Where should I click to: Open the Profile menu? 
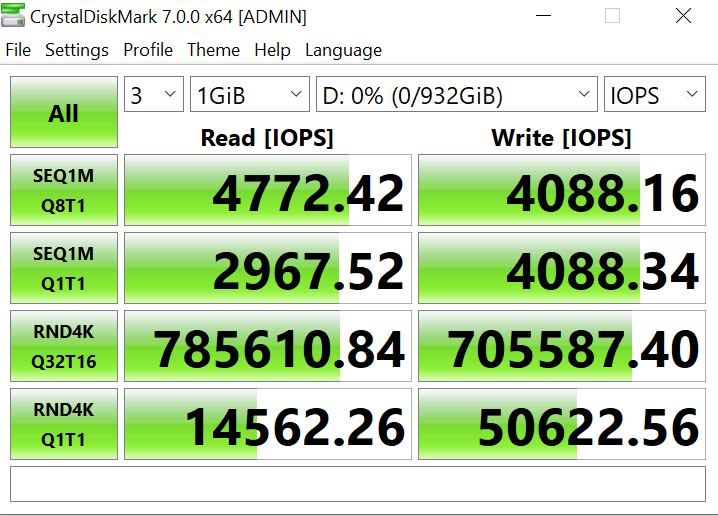point(148,50)
